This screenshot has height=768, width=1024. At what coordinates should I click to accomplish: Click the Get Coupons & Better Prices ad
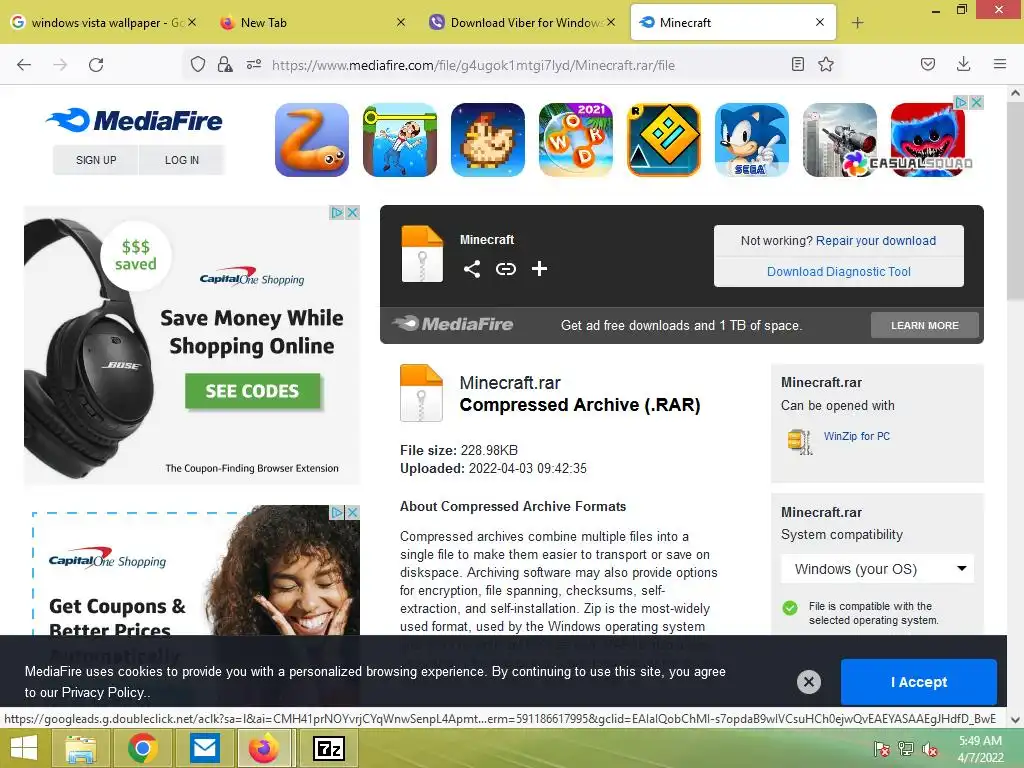(192, 570)
